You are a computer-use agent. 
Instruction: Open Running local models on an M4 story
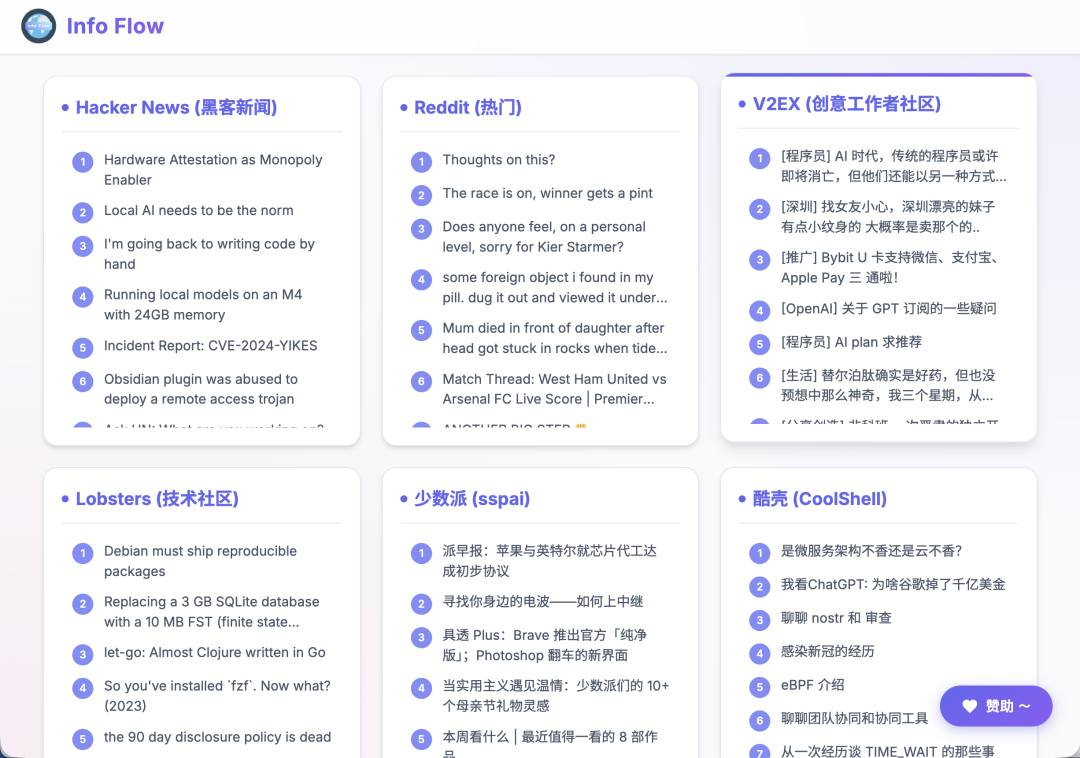pos(203,304)
